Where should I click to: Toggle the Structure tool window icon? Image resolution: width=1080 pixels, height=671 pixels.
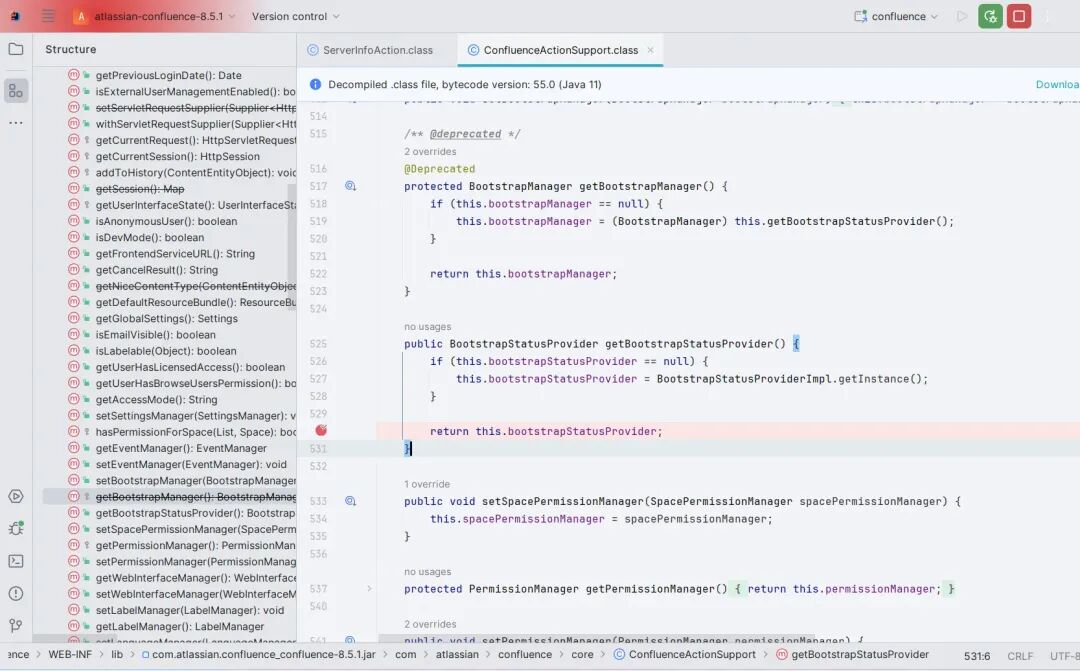point(16,91)
